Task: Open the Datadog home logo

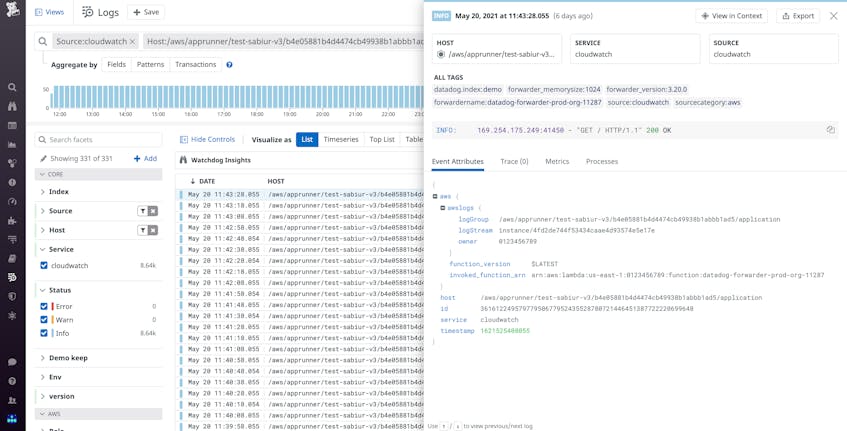Action: (x=12, y=9)
